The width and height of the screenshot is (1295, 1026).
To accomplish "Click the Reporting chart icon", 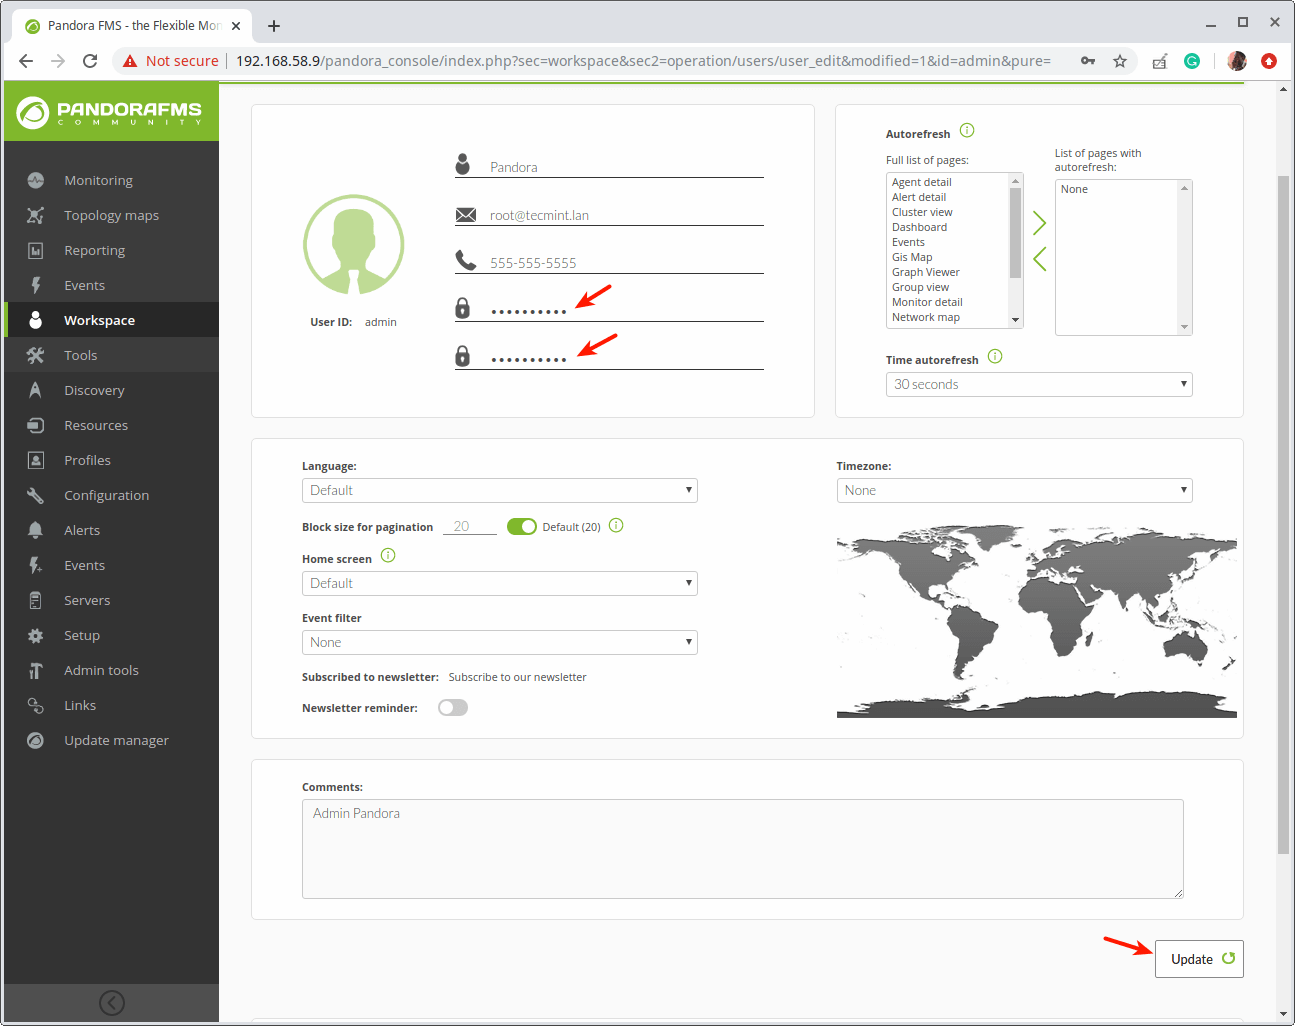I will 36,250.
